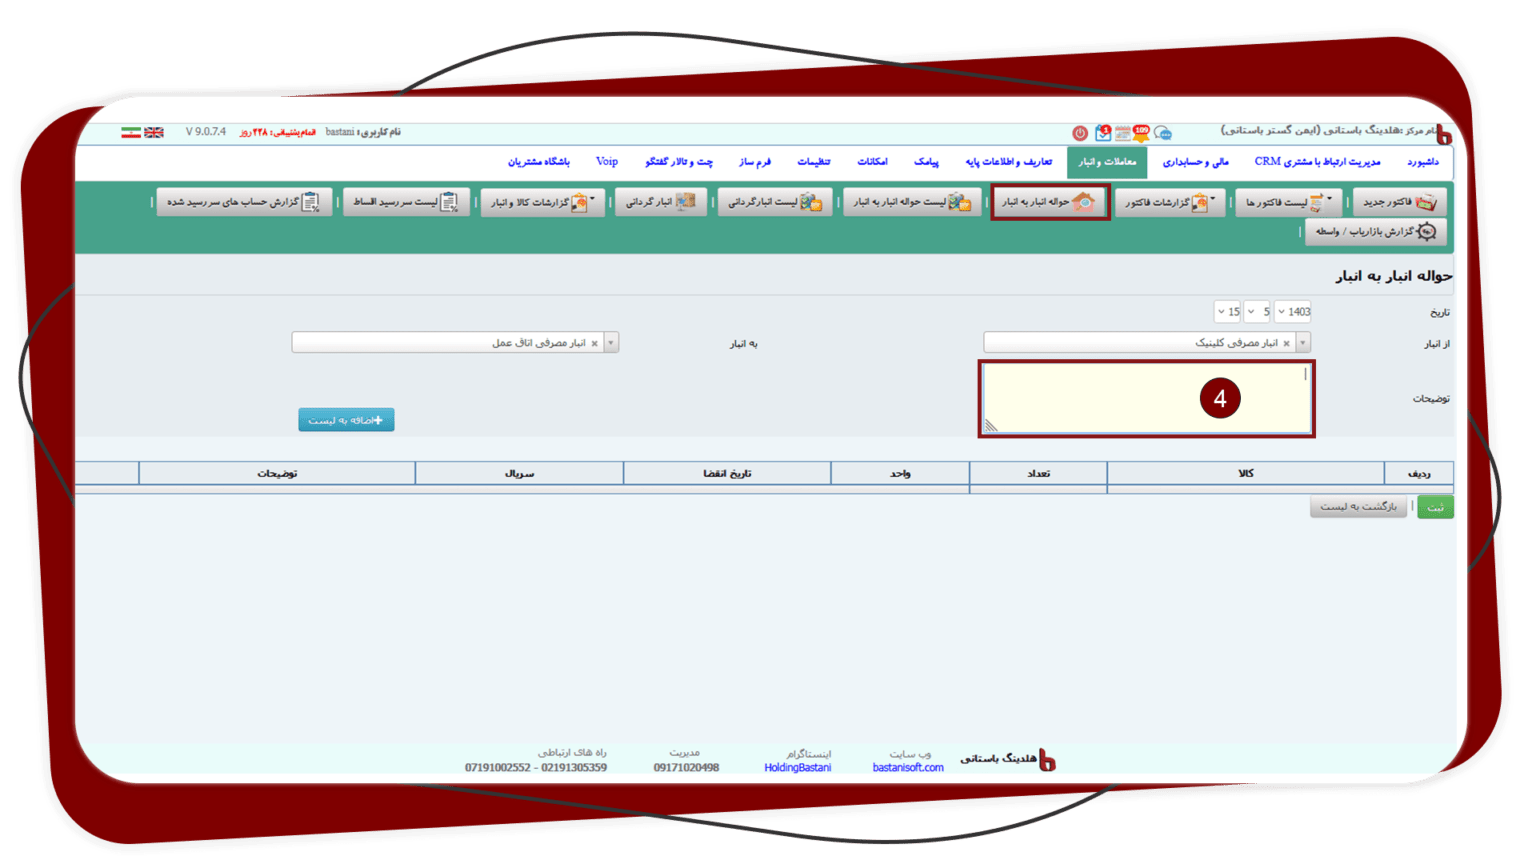Open مدیریت ارتباط با مشتری CRM menu
Screen dimensions: 1536x864
[x=1317, y=162]
